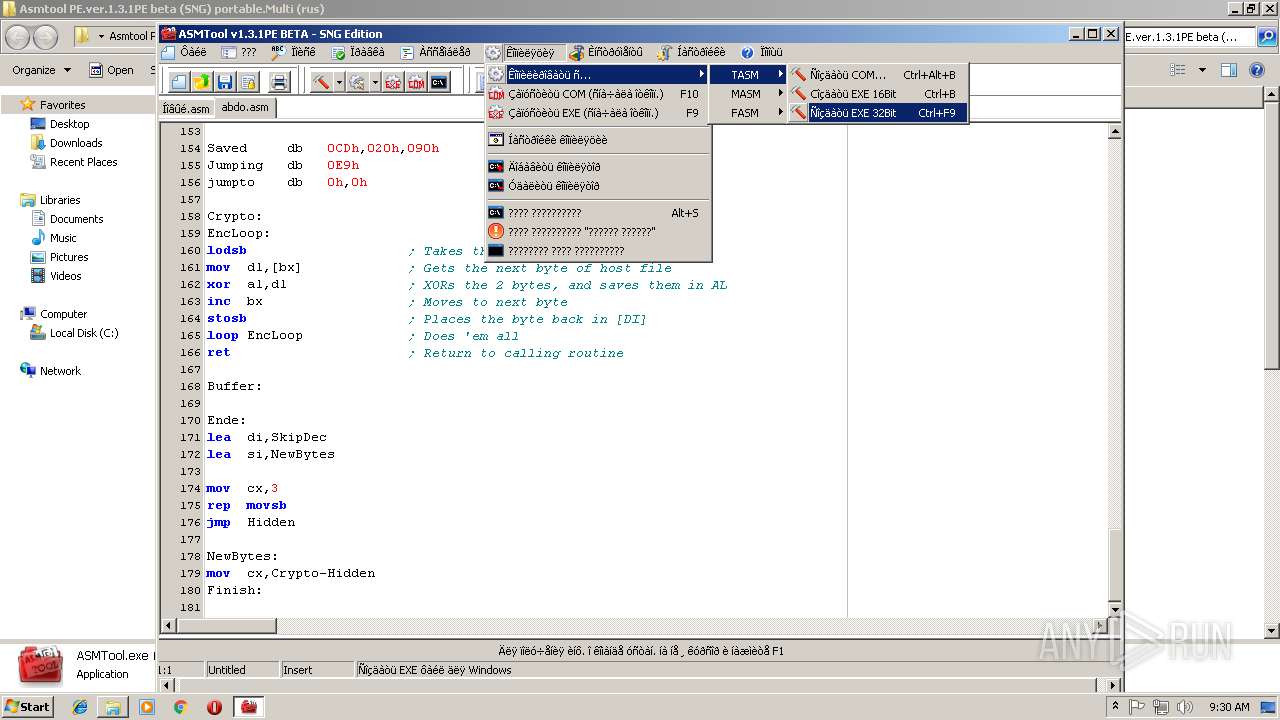Viewport: 1280px width, 720px height.
Task: Click 'Finish:' label on line 180
Action: coord(234,591)
